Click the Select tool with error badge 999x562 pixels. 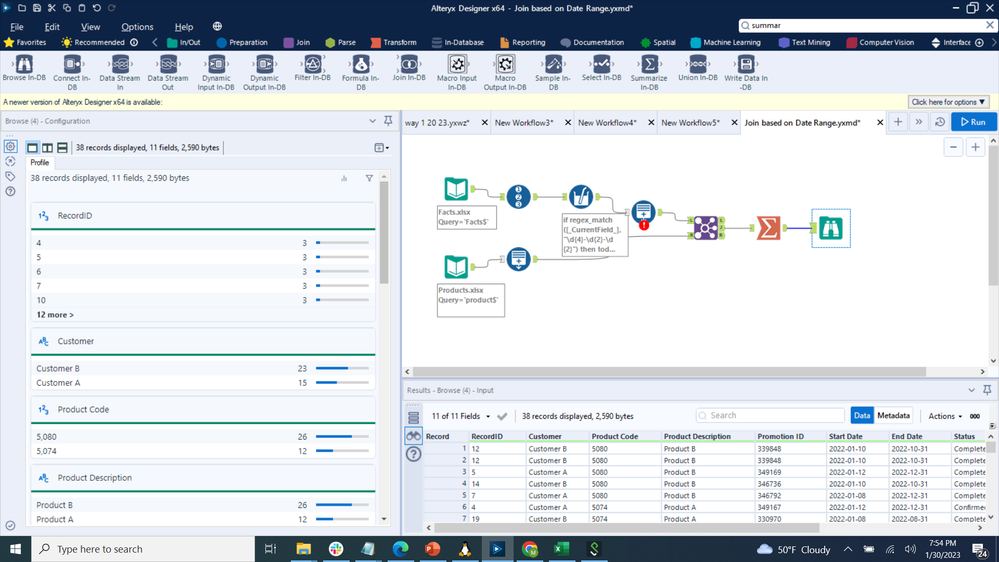[x=643, y=212]
